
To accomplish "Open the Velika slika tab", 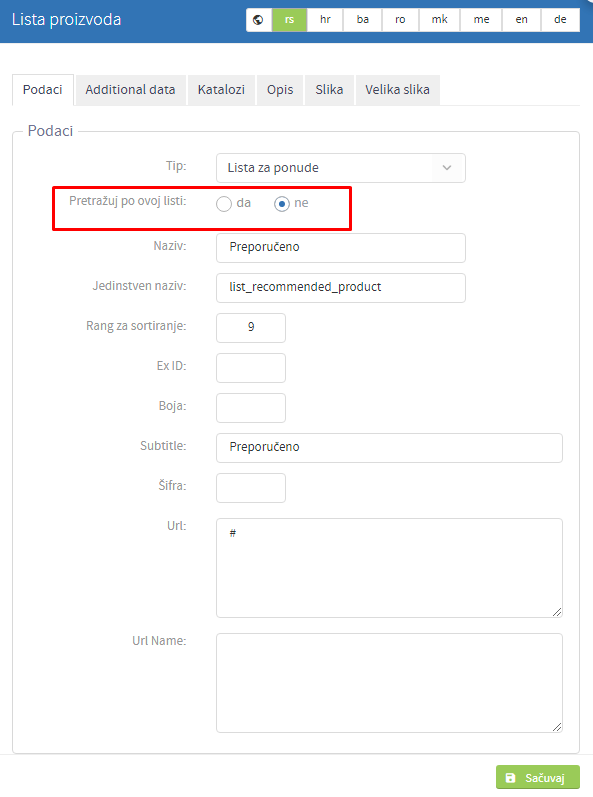I will pyautogui.click(x=397, y=90).
